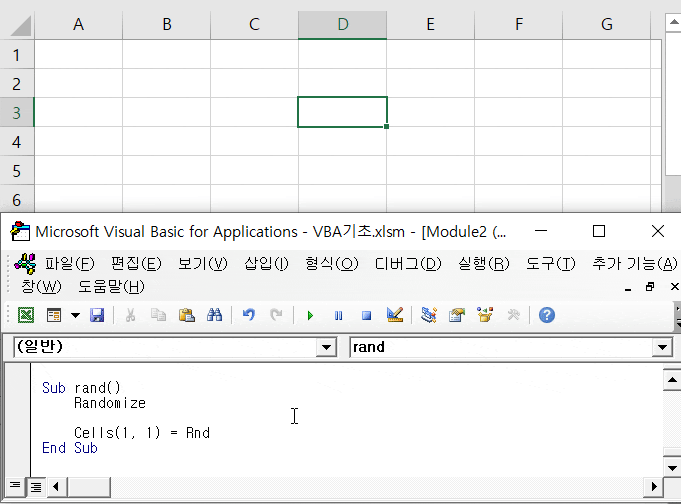Select column B header in Excel
This screenshot has height=504, width=681.
click(167, 24)
